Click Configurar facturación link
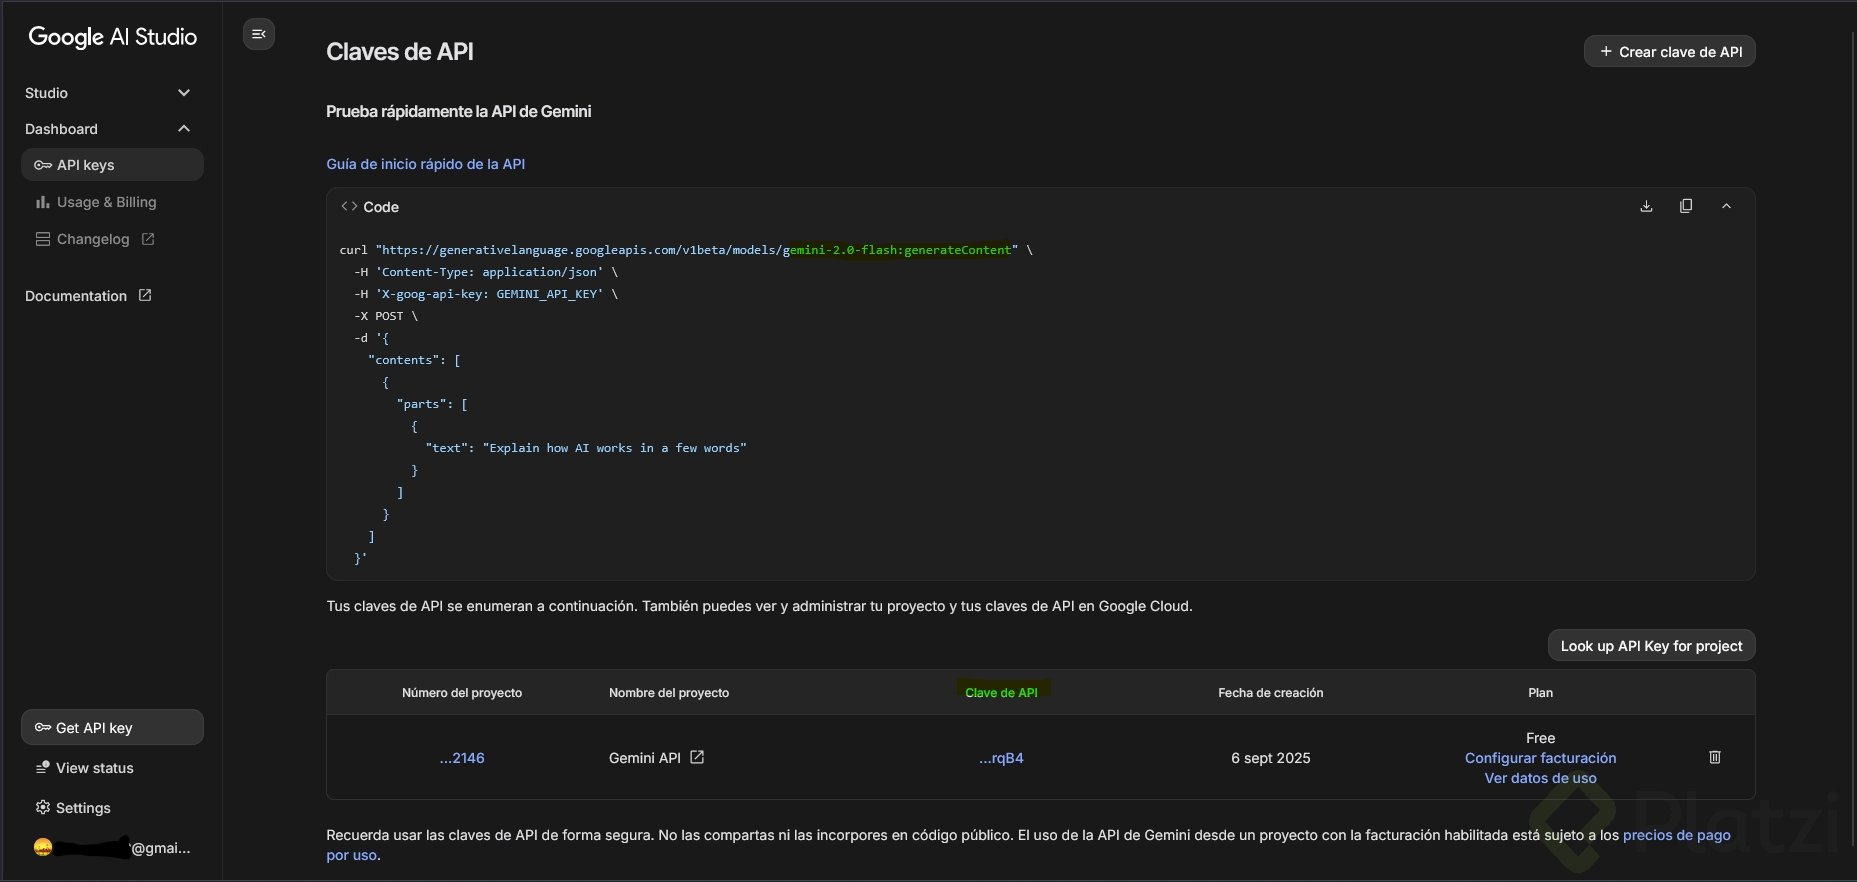 tap(1540, 758)
